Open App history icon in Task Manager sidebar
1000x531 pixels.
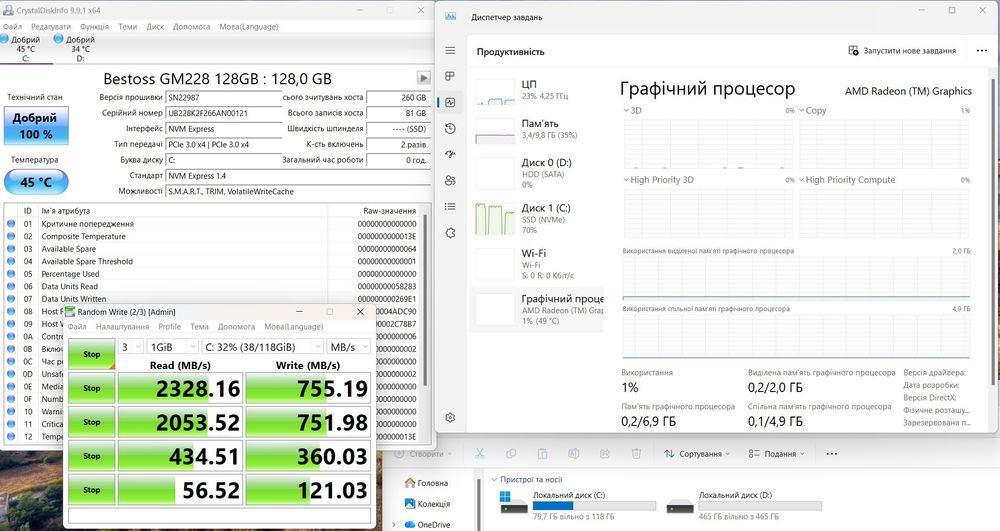(x=450, y=128)
